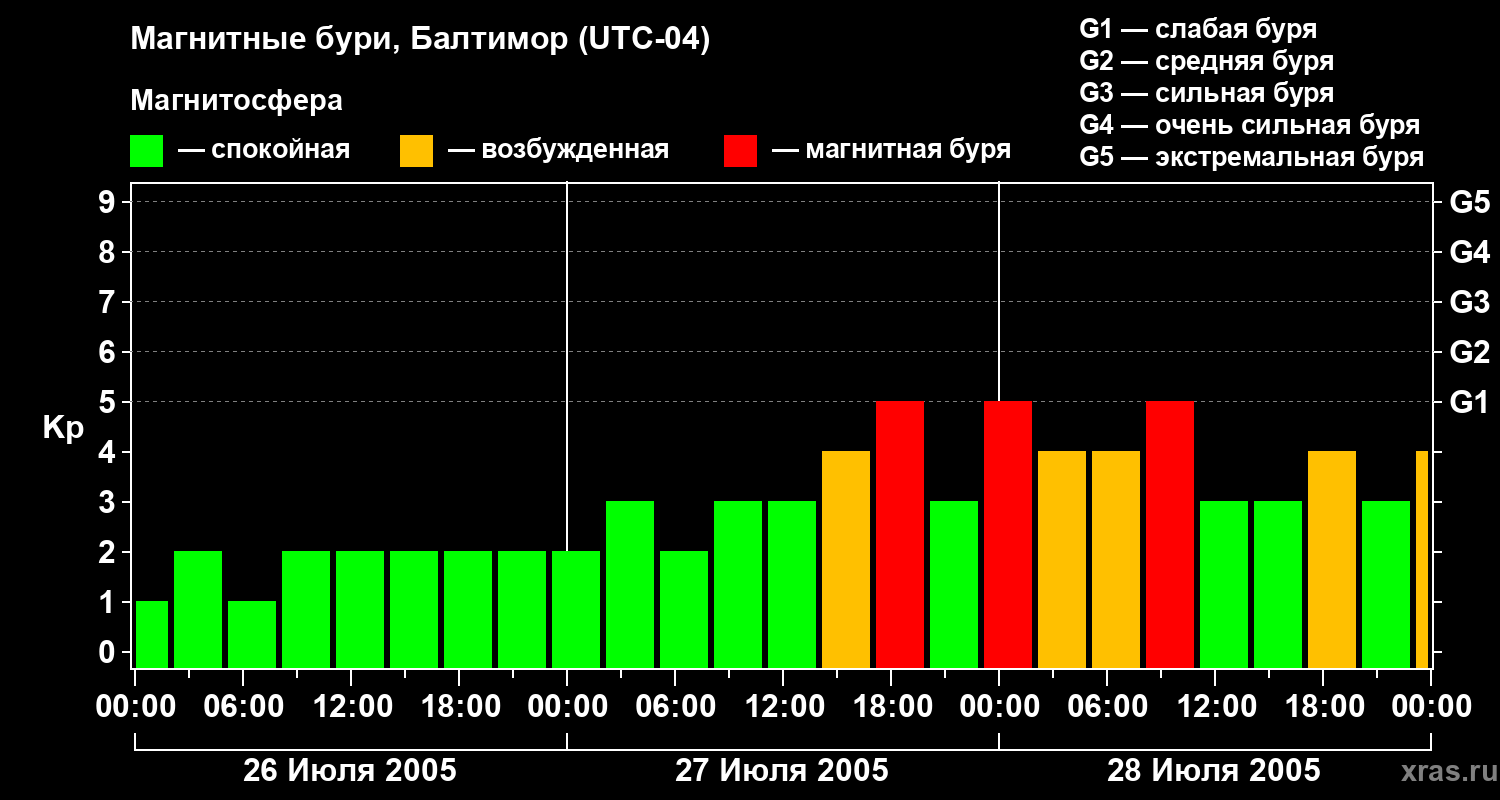Click the green bar at 21:00 on 28 Июля
Image resolution: width=1500 pixels, height=800 pixels.
(x=1386, y=584)
